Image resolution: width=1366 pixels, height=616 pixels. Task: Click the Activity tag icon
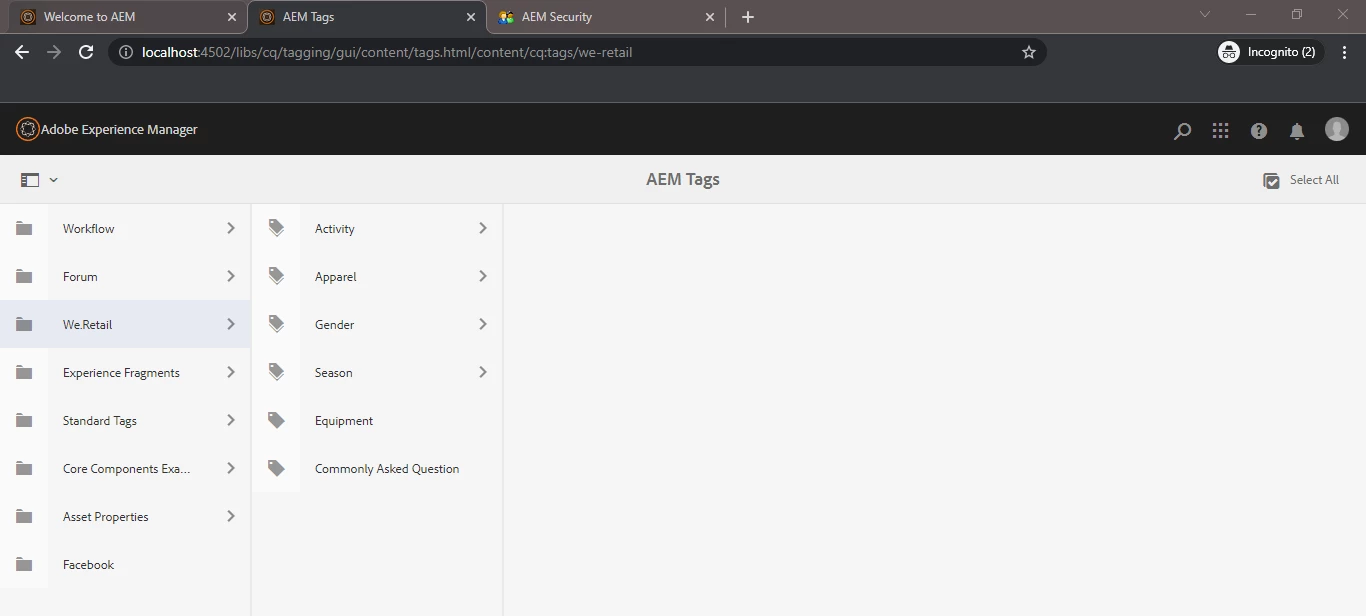click(x=276, y=228)
